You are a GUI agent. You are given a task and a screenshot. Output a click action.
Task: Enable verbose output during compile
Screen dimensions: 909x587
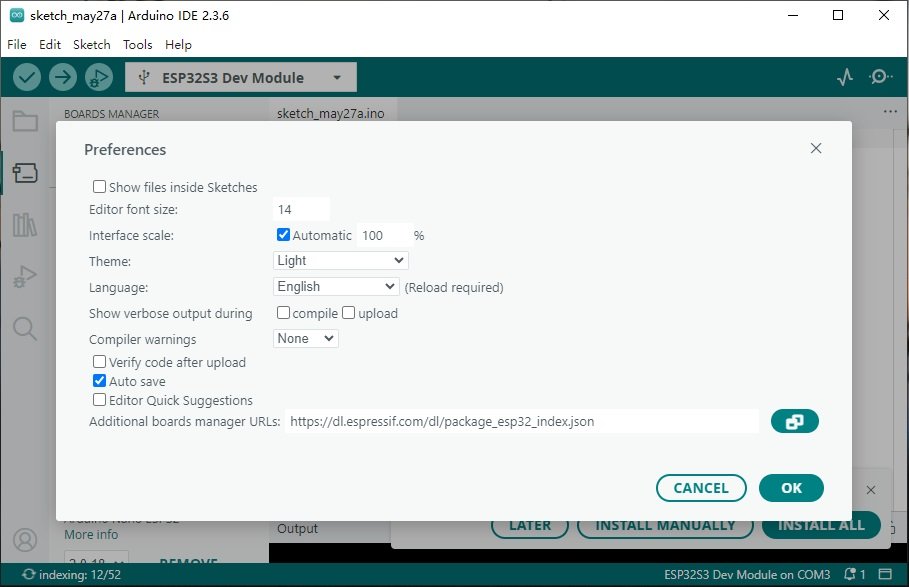[283, 313]
